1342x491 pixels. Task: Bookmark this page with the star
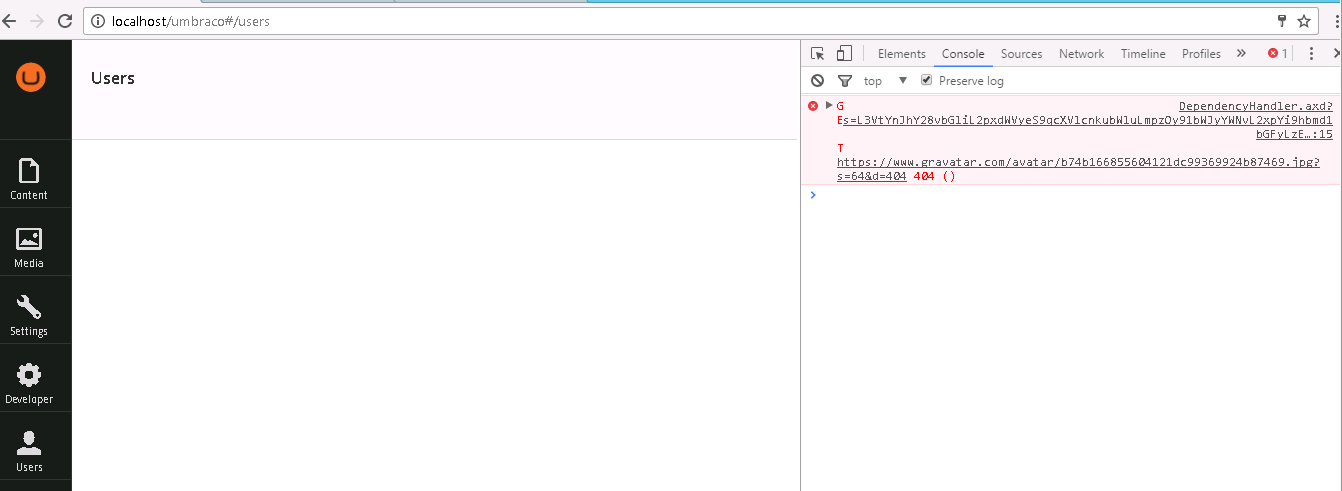click(1304, 21)
